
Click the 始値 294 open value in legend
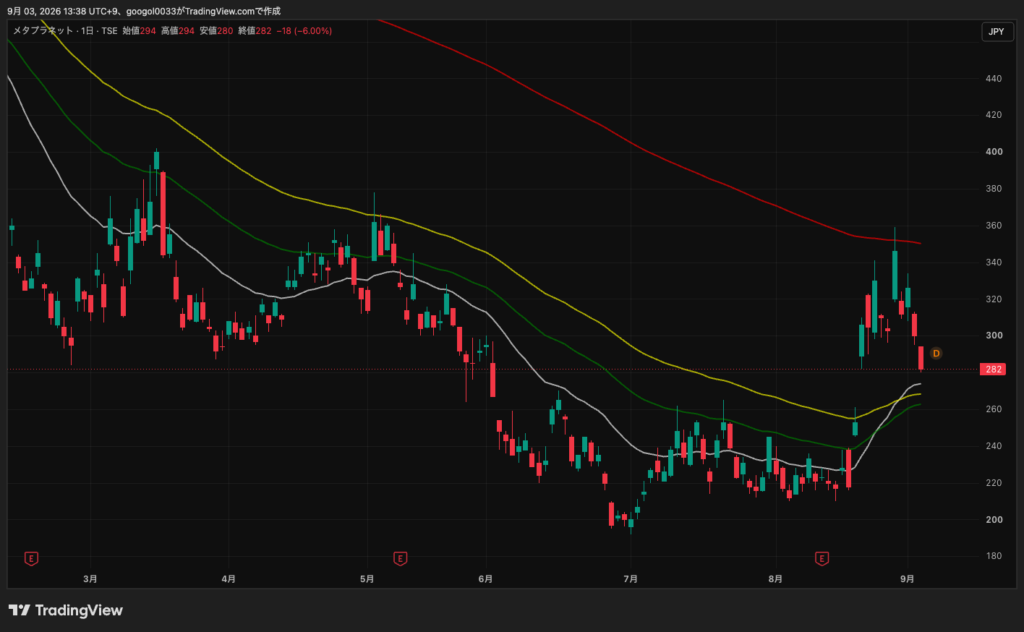pyautogui.click(x=139, y=31)
